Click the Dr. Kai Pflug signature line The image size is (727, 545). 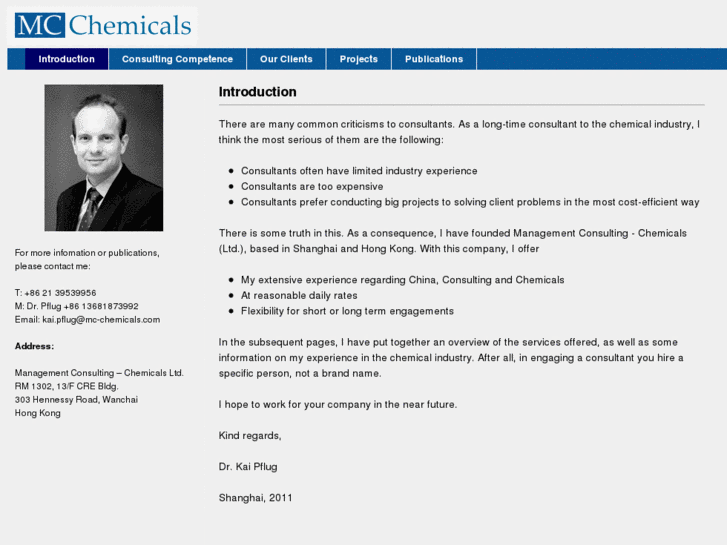tap(248, 466)
